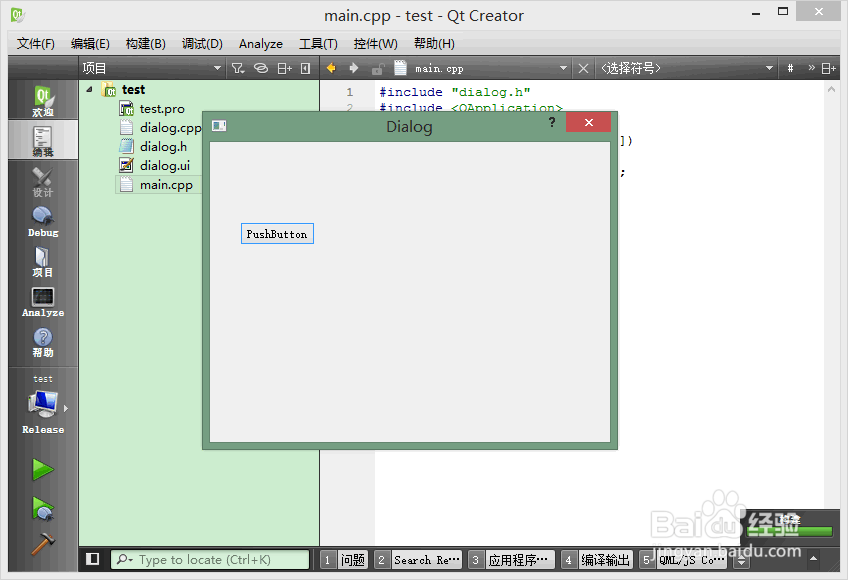Toggle the editor file lock icon
Viewport: 848px width, 580px height.
coord(377,69)
